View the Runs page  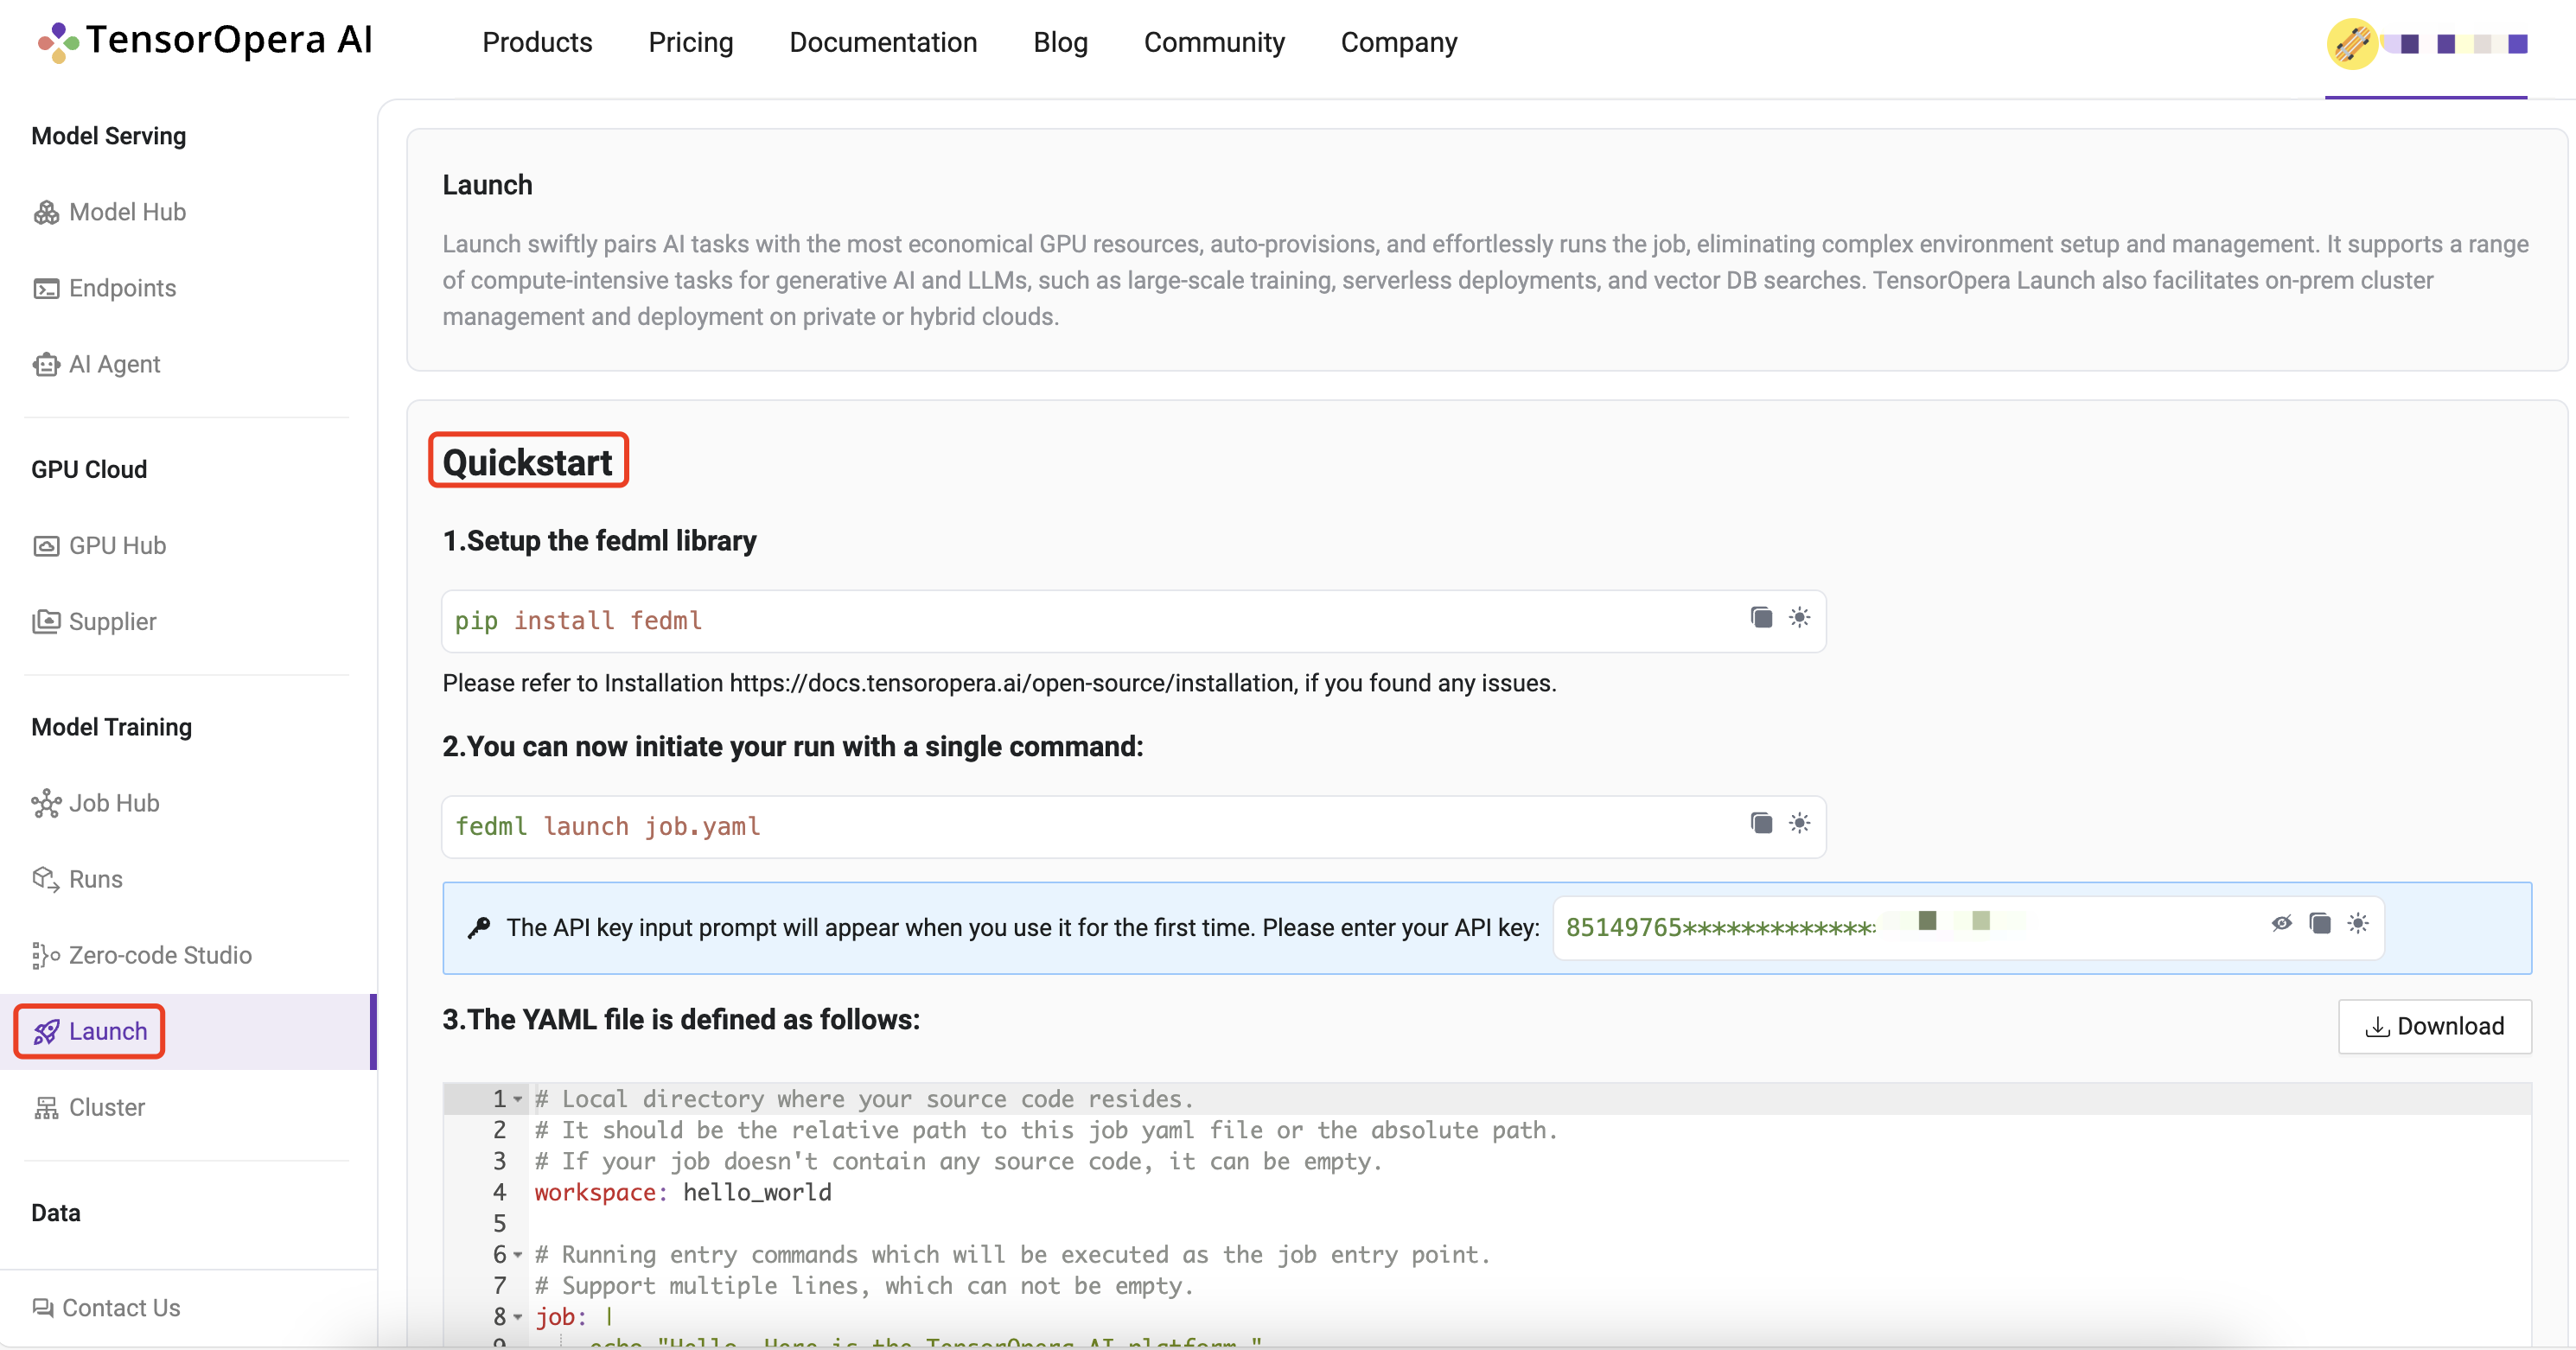pos(95,879)
